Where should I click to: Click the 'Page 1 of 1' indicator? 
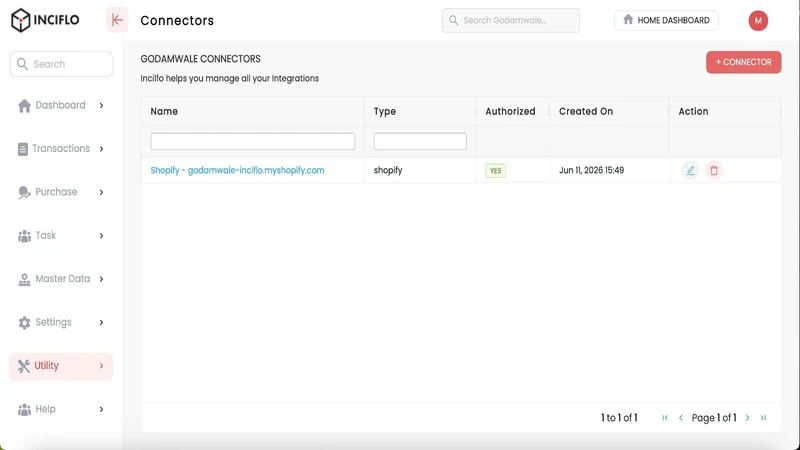(x=714, y=418)
